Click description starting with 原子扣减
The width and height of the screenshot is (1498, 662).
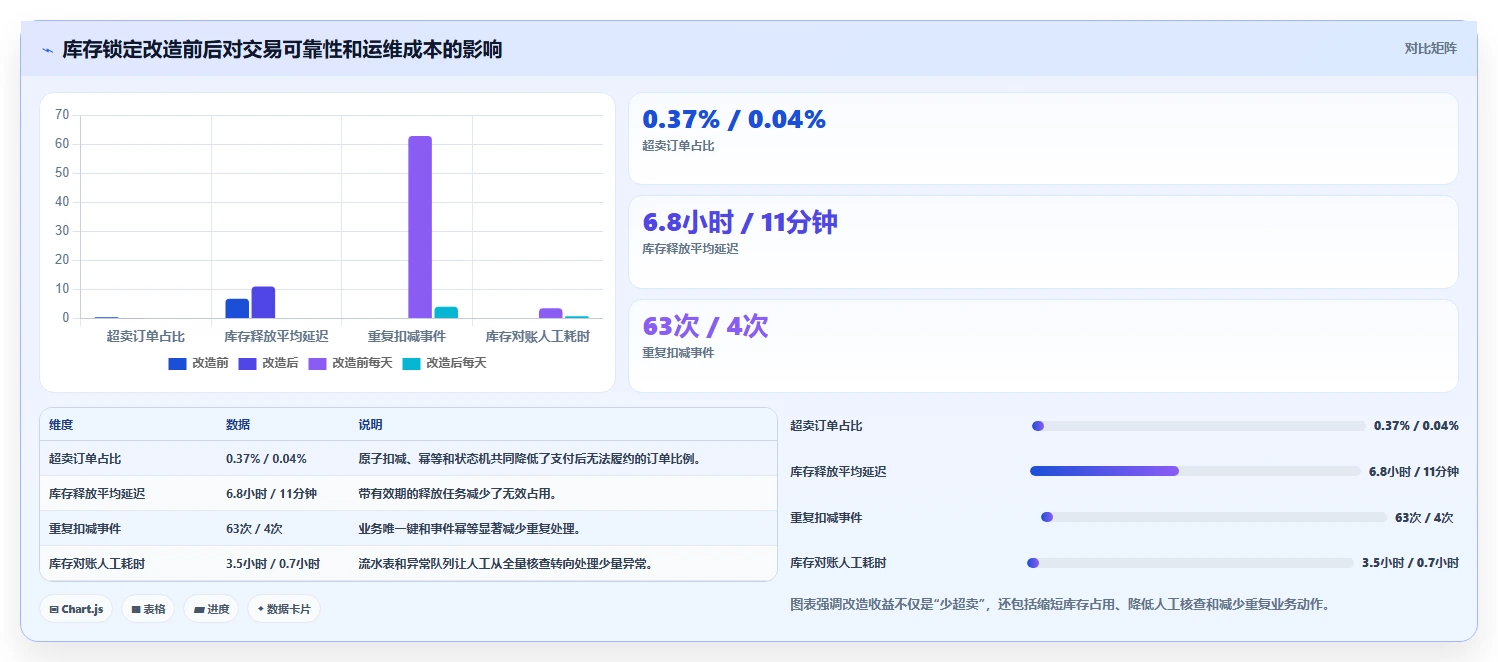530,459
